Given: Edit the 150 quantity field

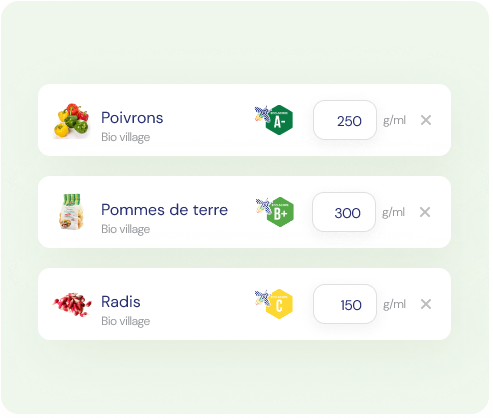Looking at the screenshot, I should click(x=345, y=304).
